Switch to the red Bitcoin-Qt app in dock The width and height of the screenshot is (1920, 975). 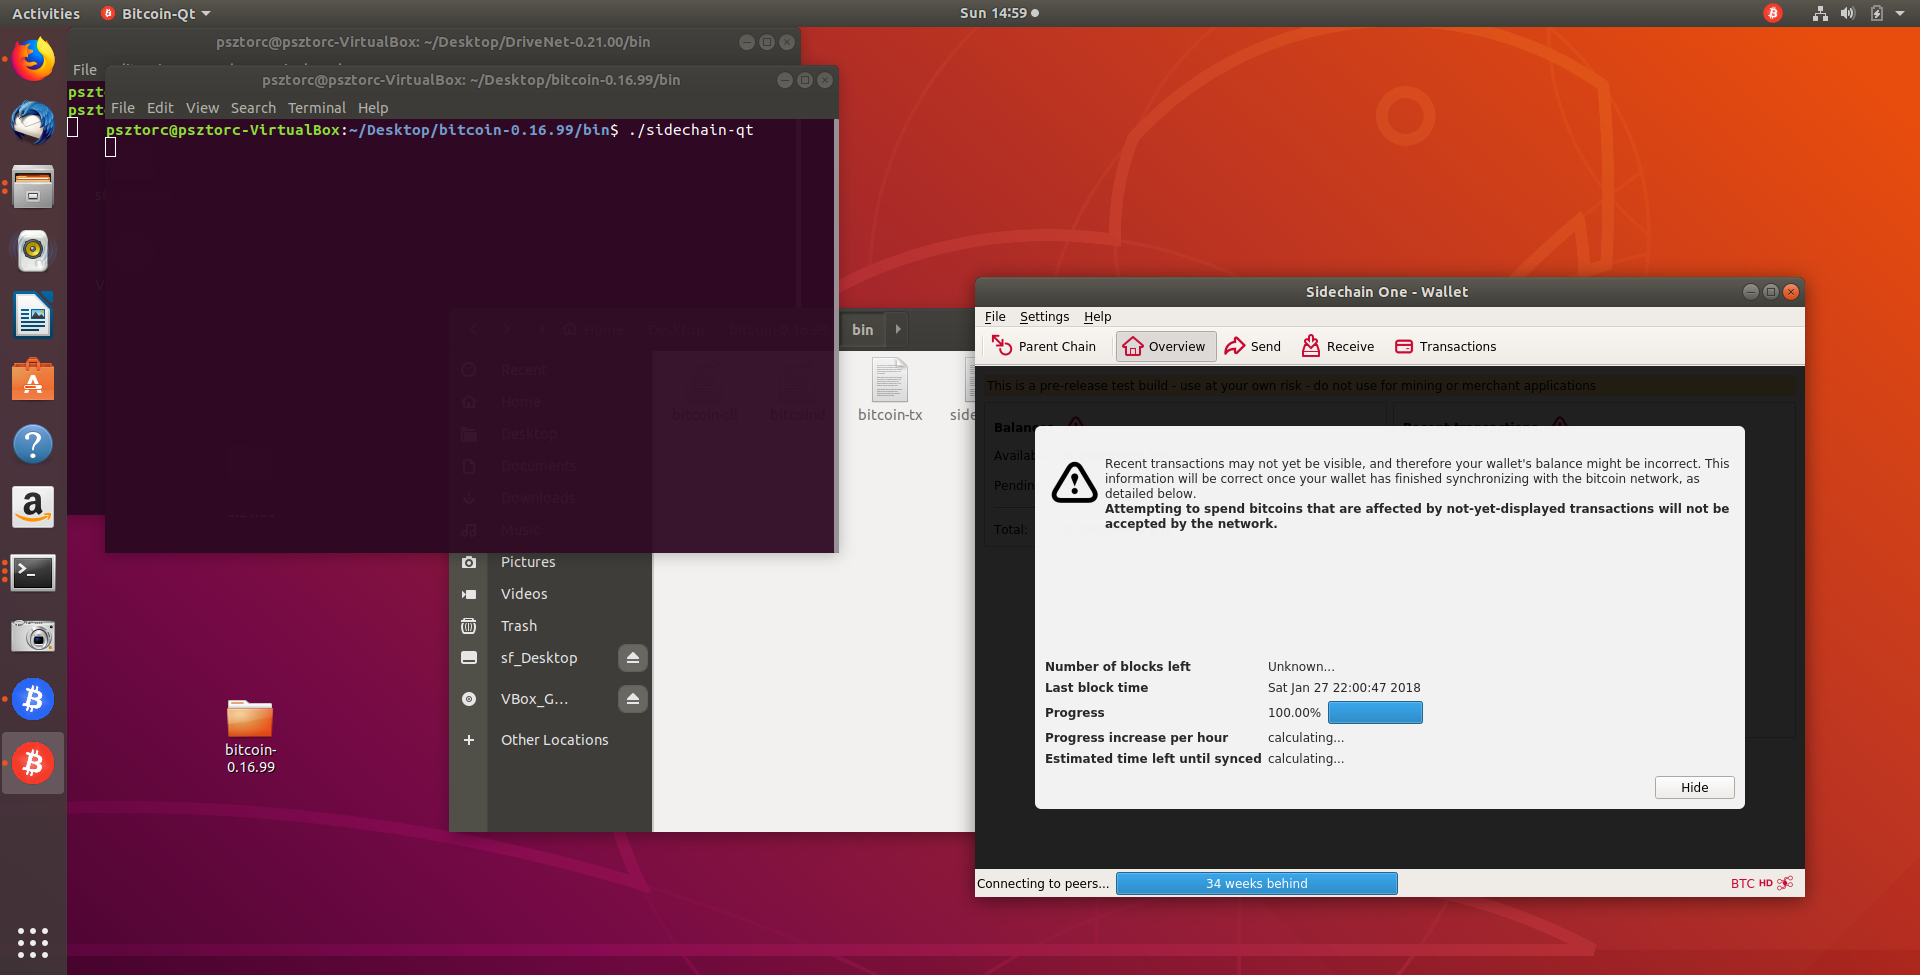click(x=33, y=763)
